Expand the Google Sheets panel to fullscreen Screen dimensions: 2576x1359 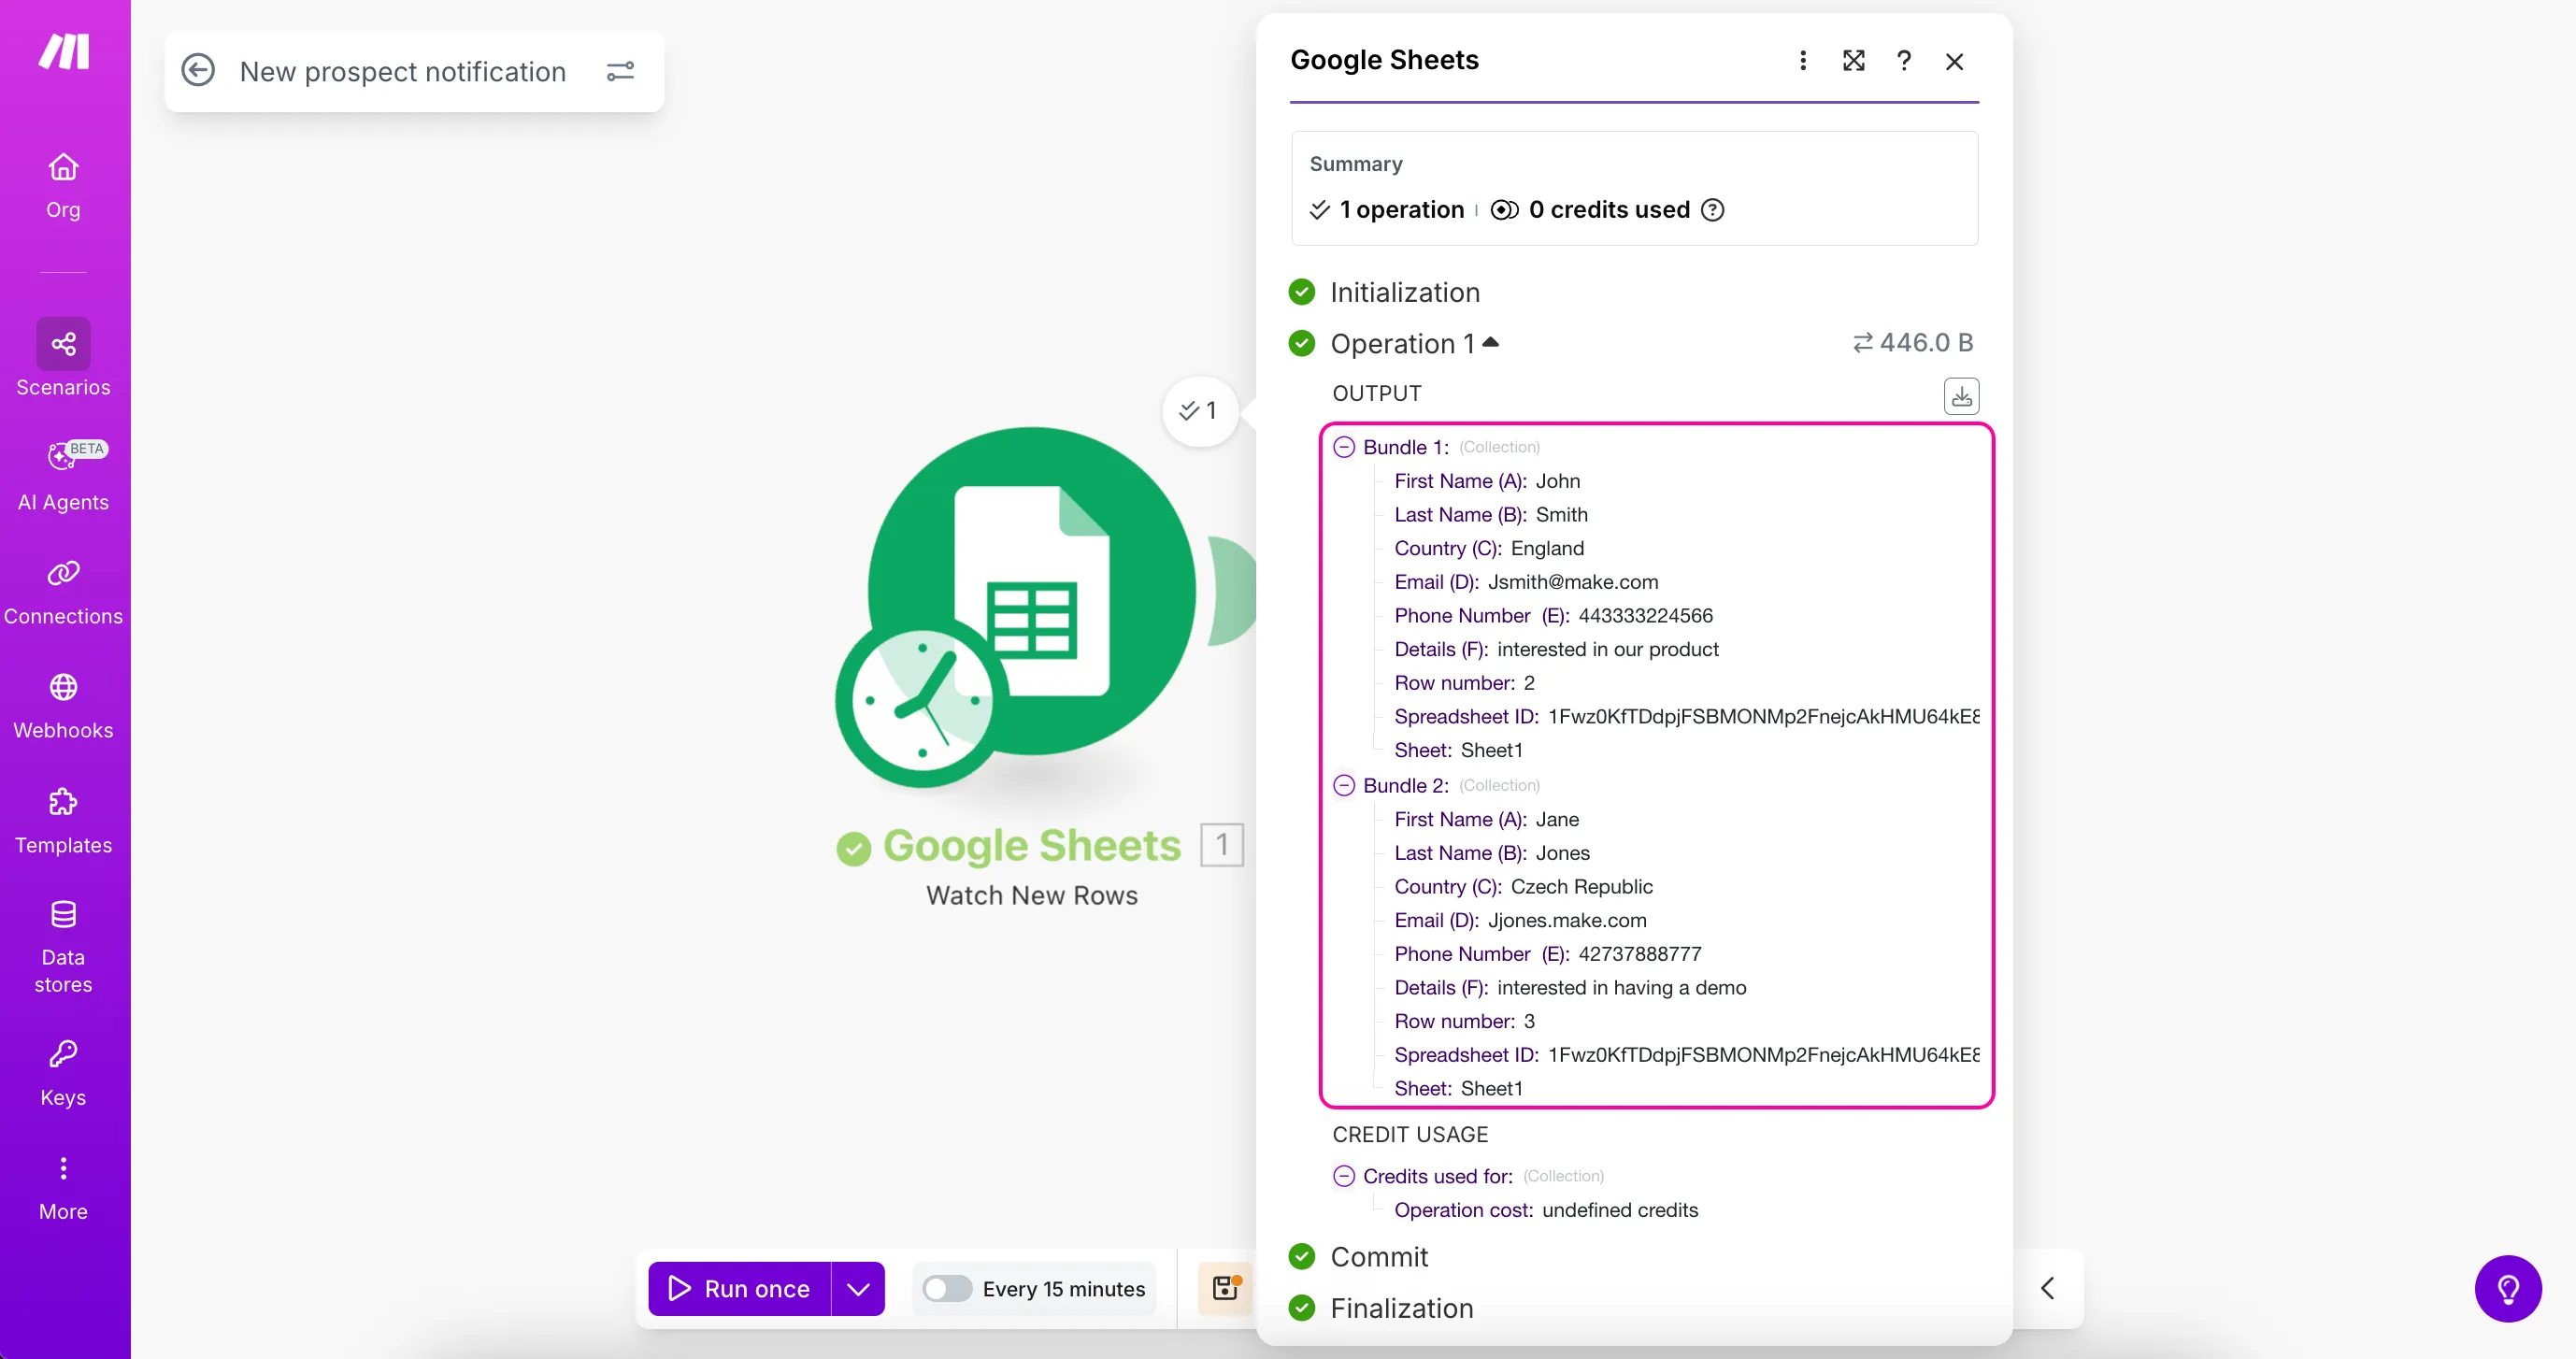pos(1854,61)
